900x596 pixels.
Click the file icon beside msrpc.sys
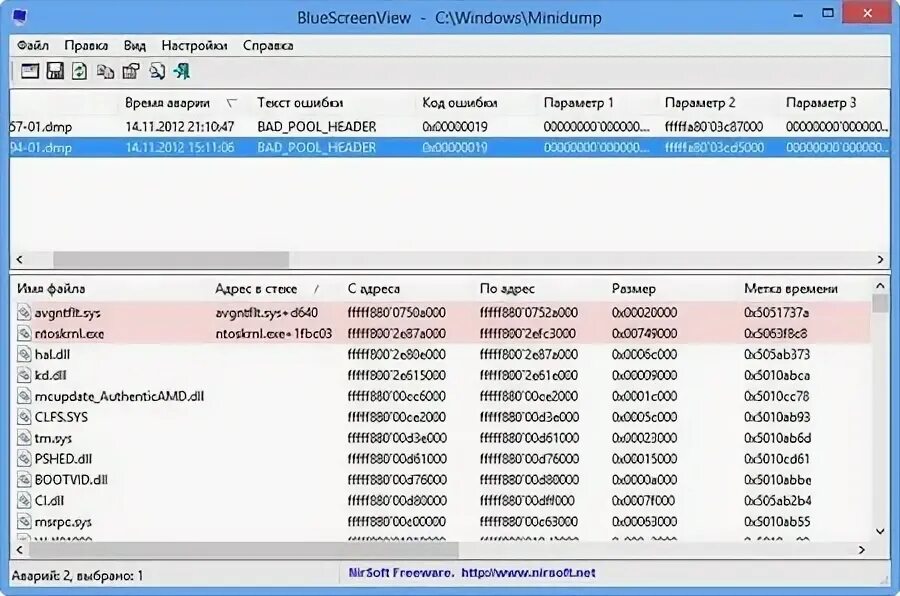tap(24, 521)
